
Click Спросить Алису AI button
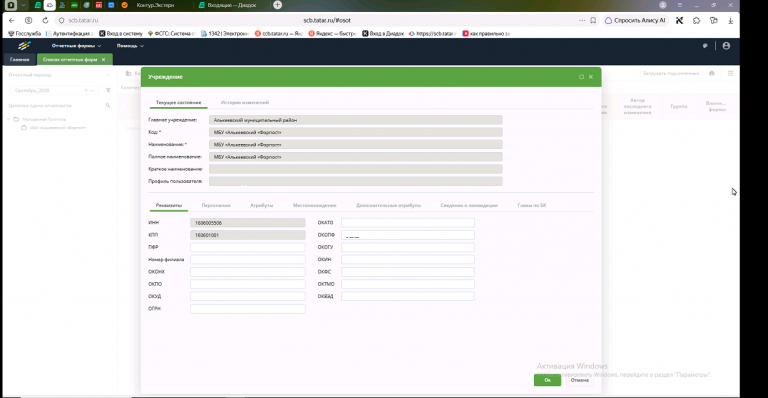coord(635,21)
